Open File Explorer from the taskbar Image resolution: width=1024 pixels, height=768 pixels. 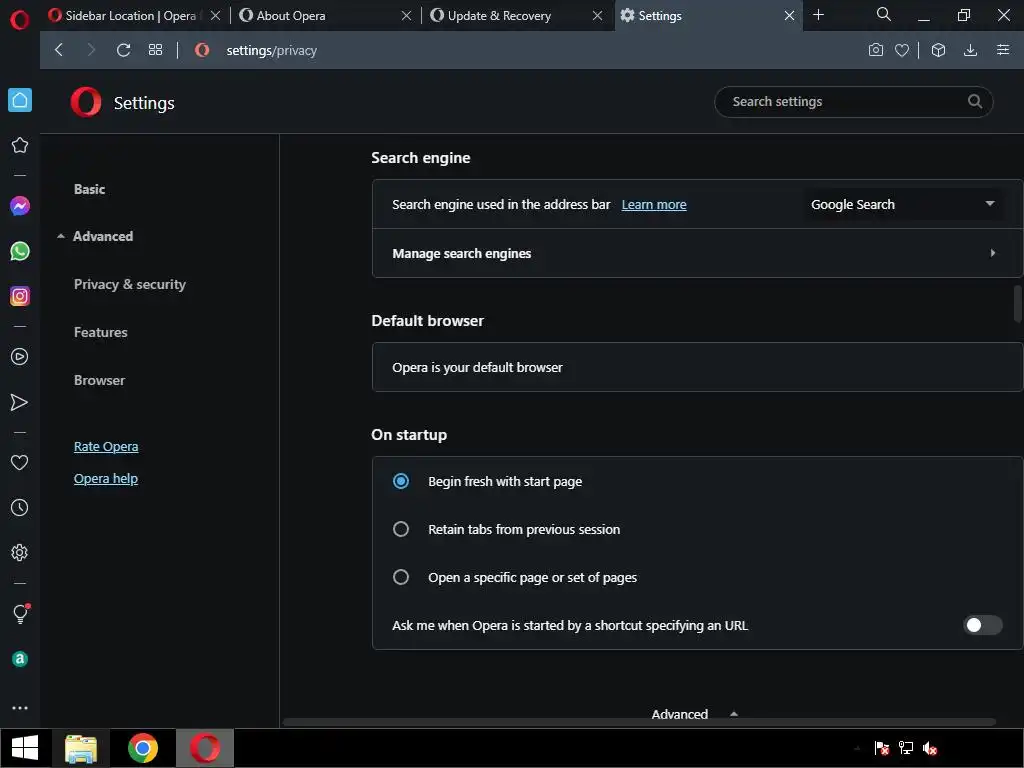coord(81,748)
